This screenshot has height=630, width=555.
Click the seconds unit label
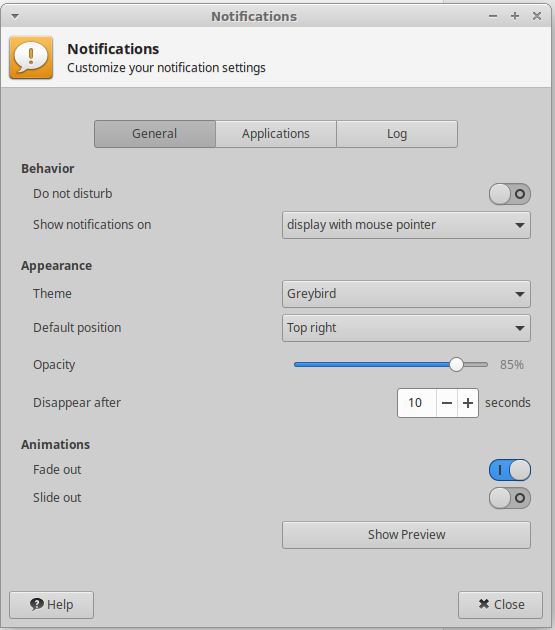click(x=508, y=403)
